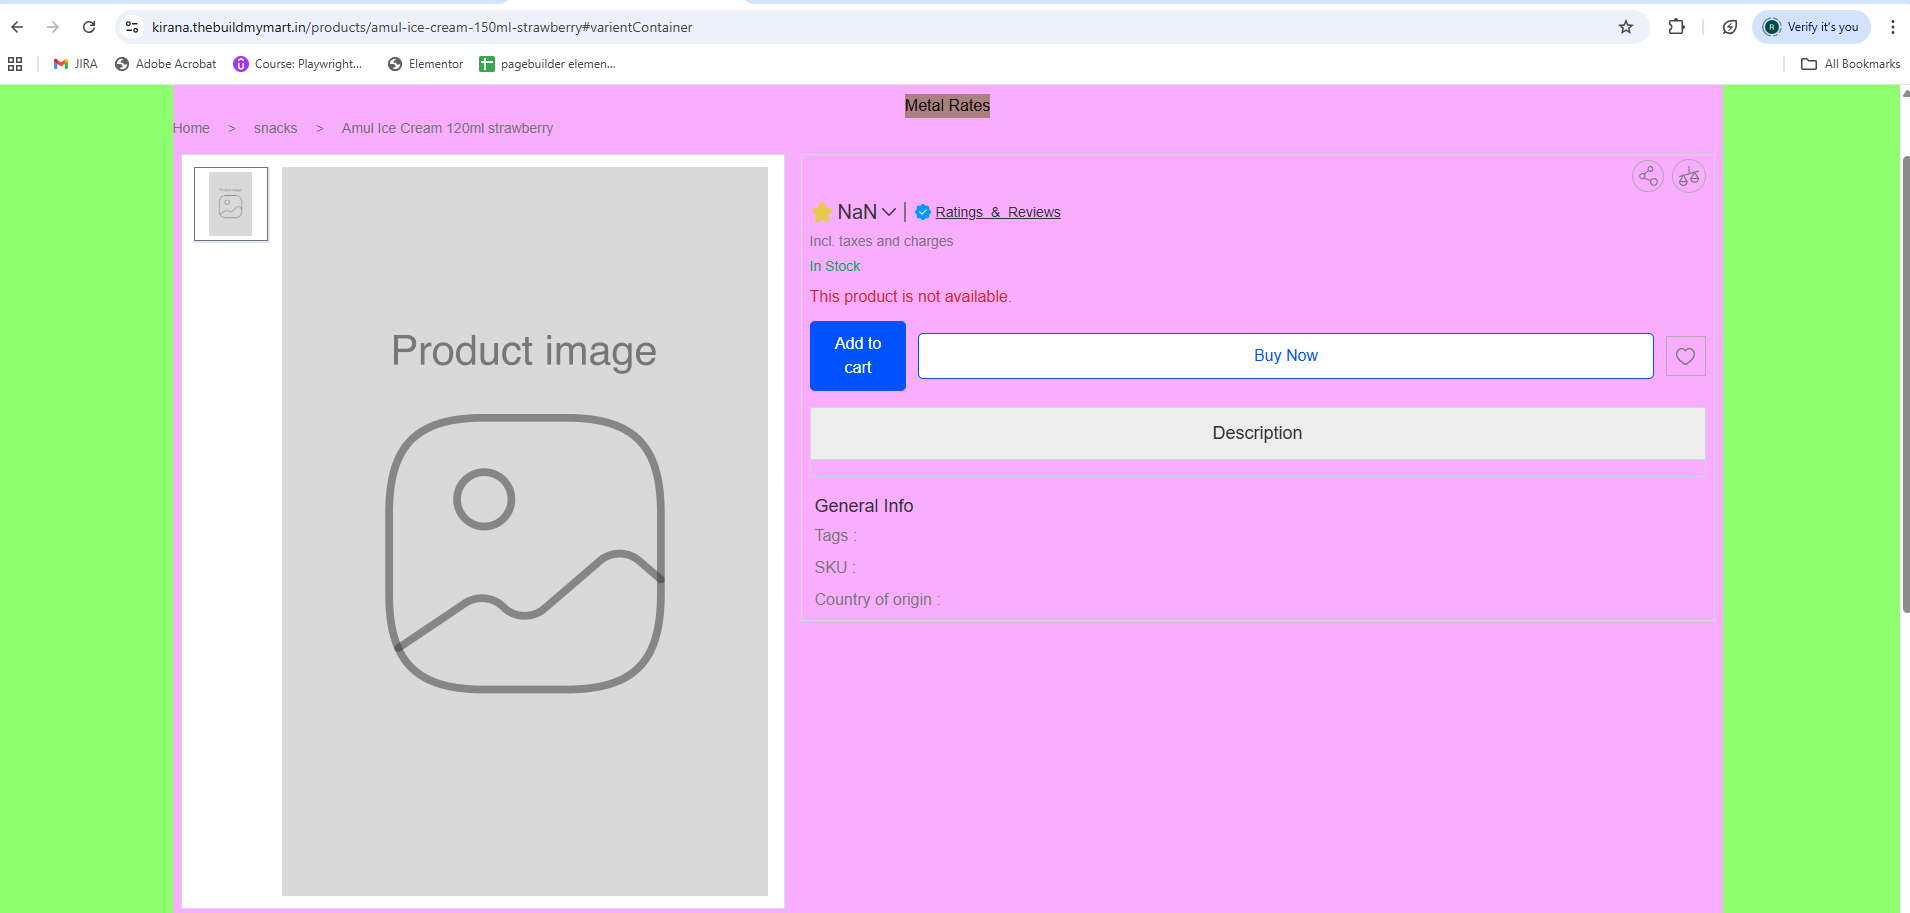Add to wishlist with the heart icon
Viewport: 1910px width, 913px height.
point(1686,356)
